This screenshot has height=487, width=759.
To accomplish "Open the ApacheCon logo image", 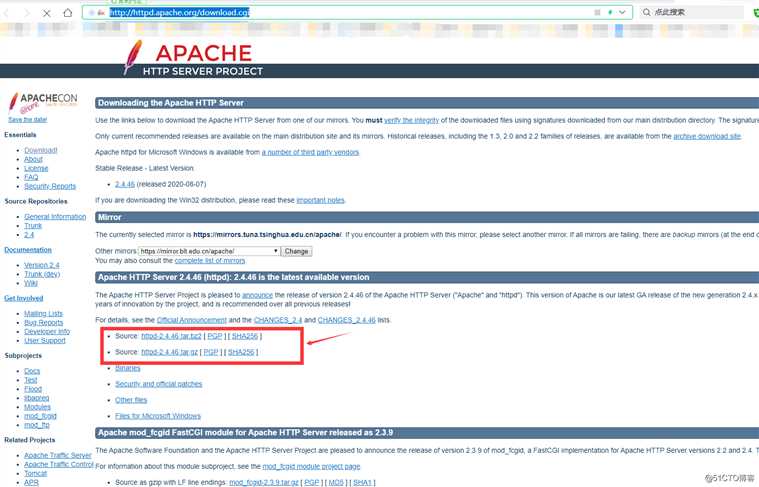I will (43, 102).
